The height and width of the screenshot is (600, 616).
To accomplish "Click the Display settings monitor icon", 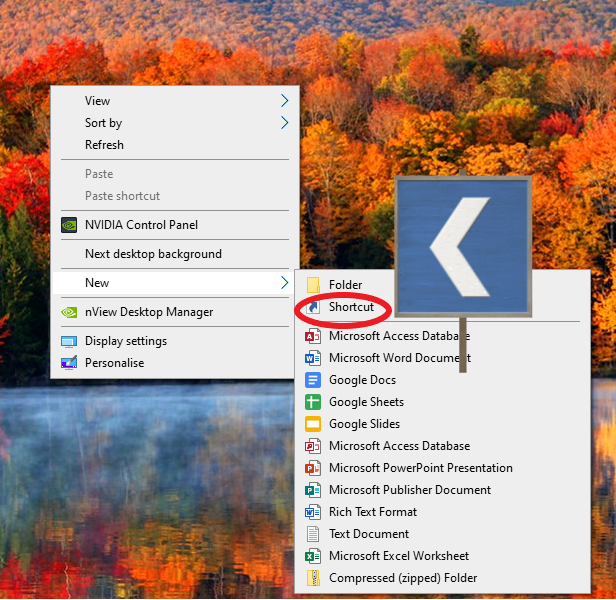I will point(69,341).
